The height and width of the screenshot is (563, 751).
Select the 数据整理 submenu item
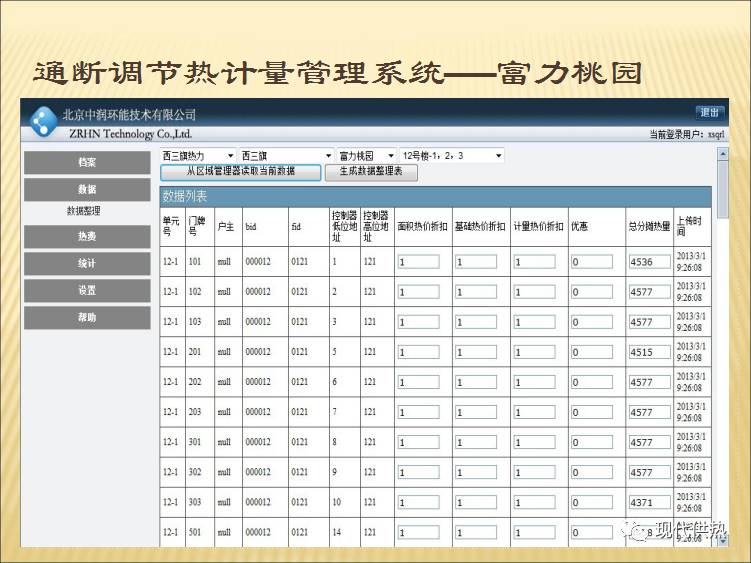point(83,210)
